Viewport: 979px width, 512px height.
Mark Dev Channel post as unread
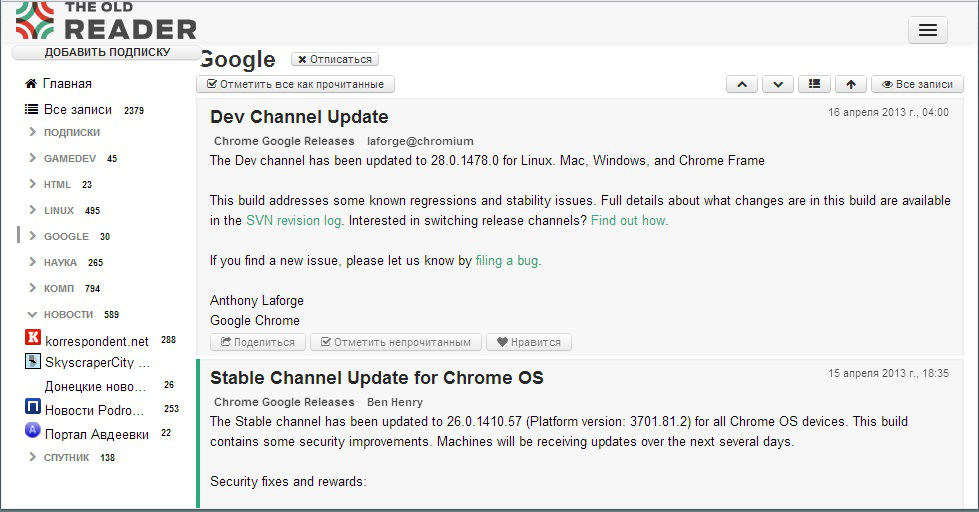[x=396, y=342]
